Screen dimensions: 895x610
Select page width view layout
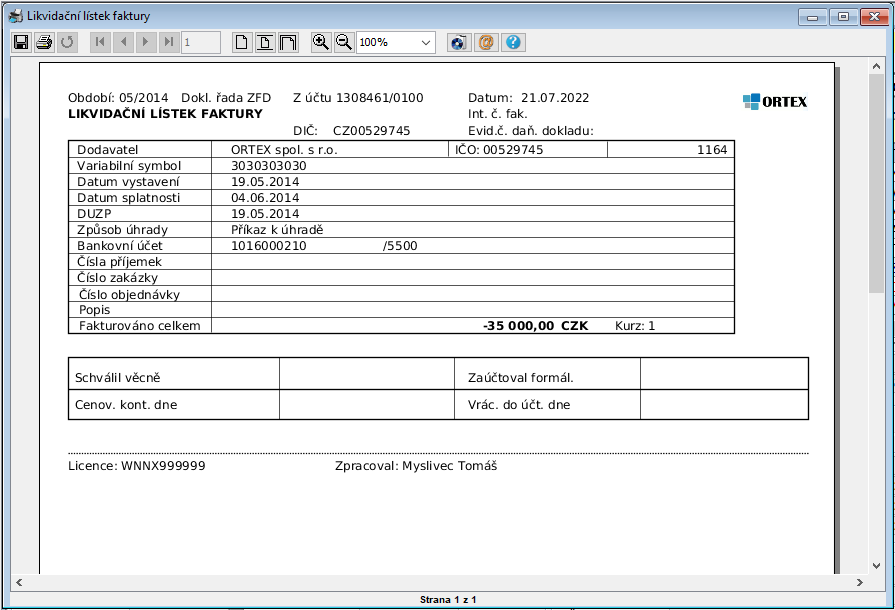pyautogui.click(x=265, y=42)
